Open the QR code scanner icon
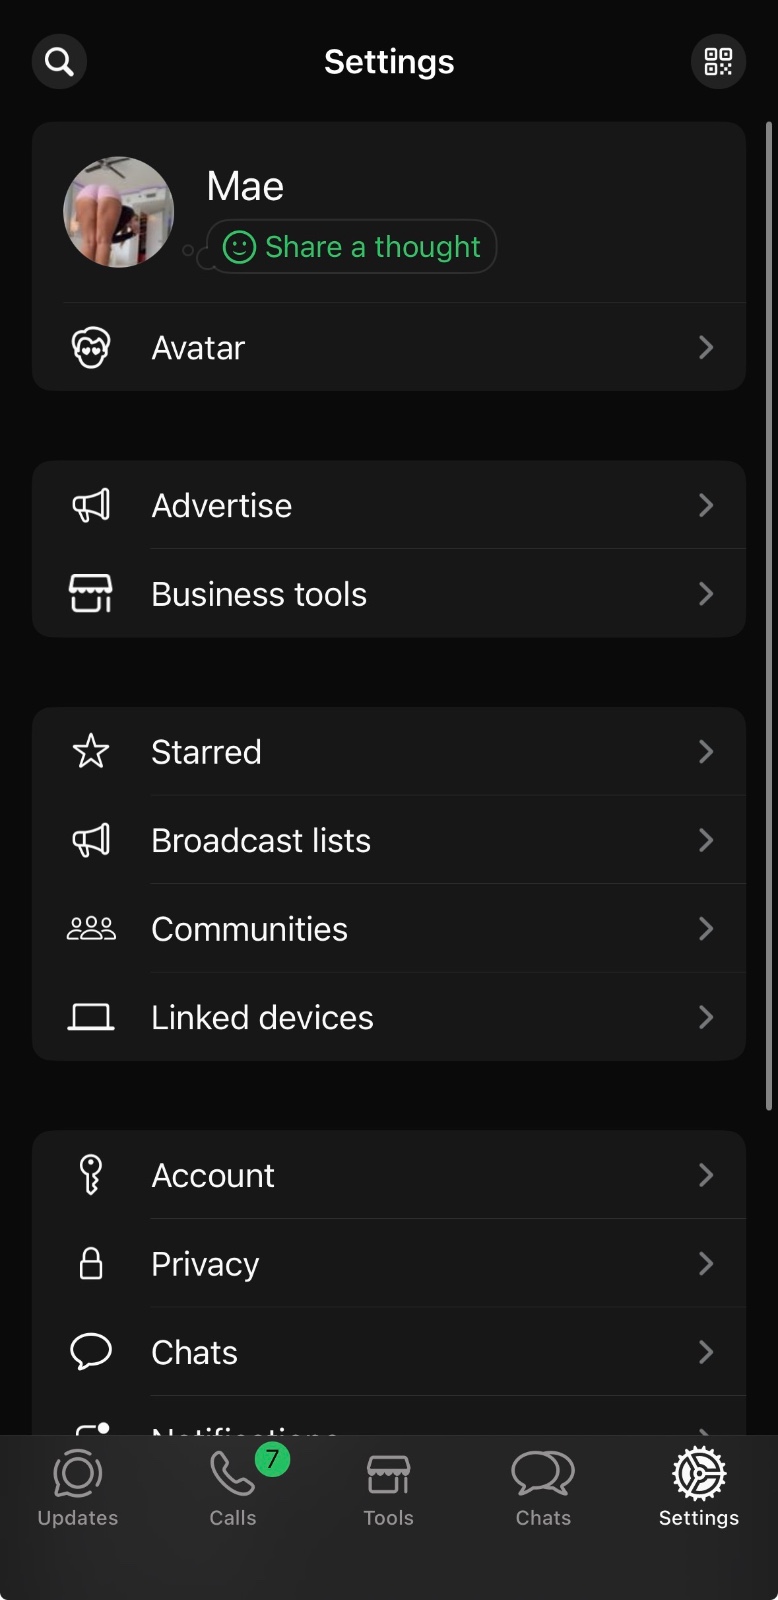 718,62
